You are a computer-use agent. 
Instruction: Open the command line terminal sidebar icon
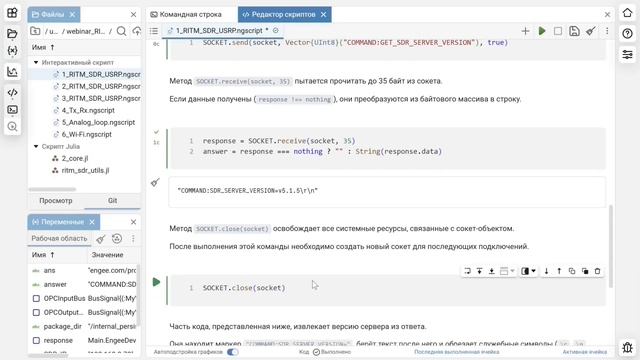[x=12, y=109]
